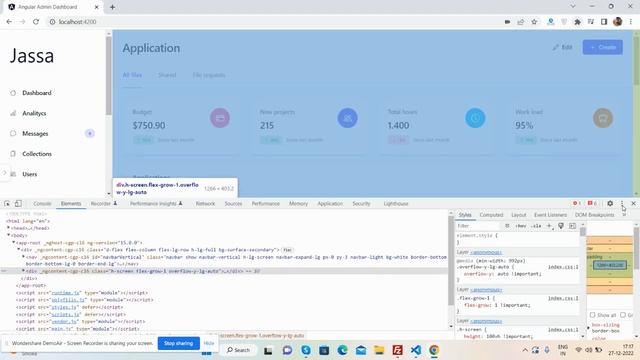Open the Lighthouse tab in DevTools
640x360 pixels.
click(x=396, y=203)
